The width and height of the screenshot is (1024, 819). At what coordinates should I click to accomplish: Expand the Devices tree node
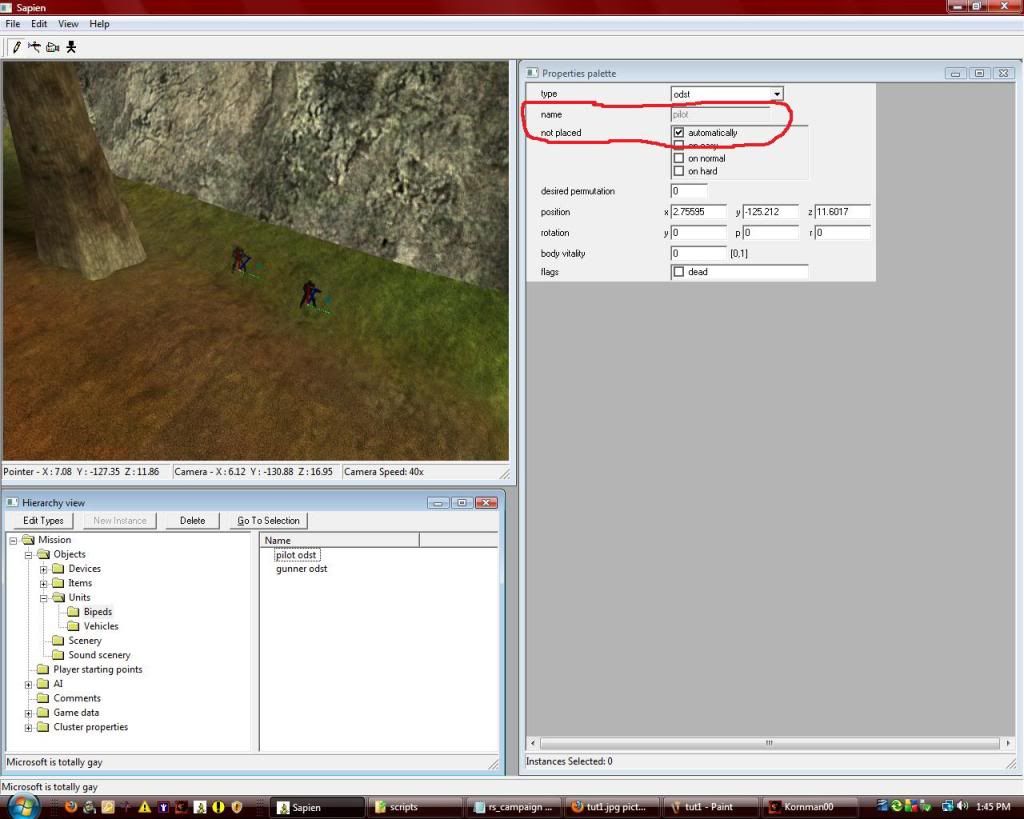click(43, 569)
